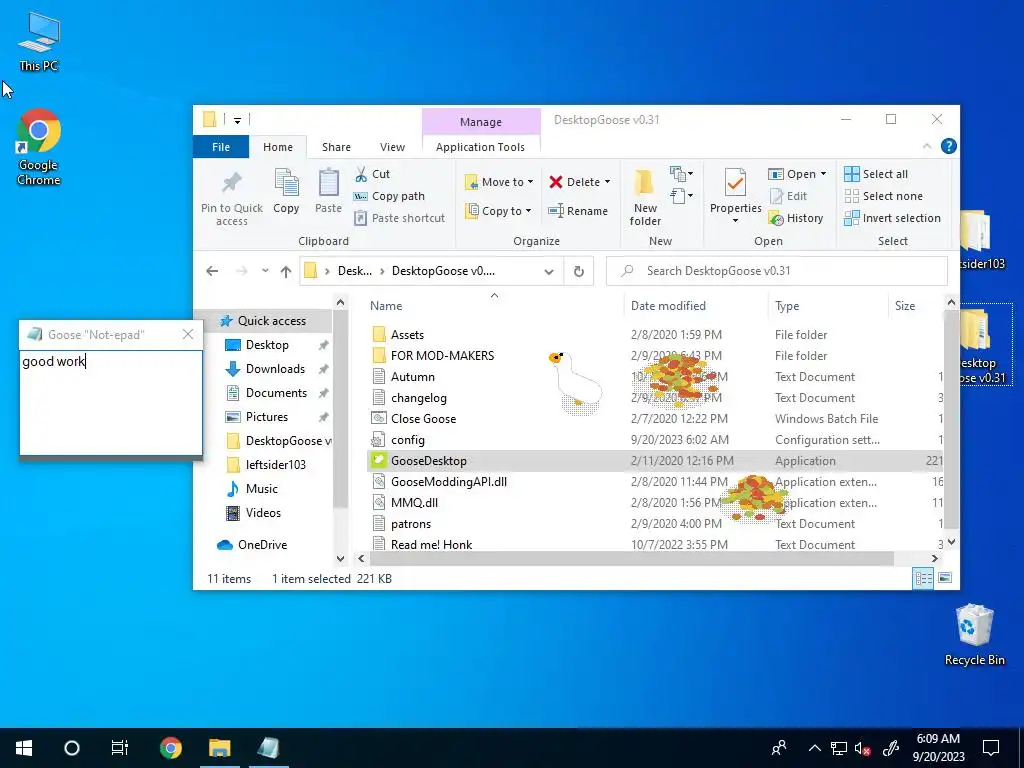Open Windows Start menu
Image resolution: width=1024 pixels, height=768 pixels.
click(24, 748)
